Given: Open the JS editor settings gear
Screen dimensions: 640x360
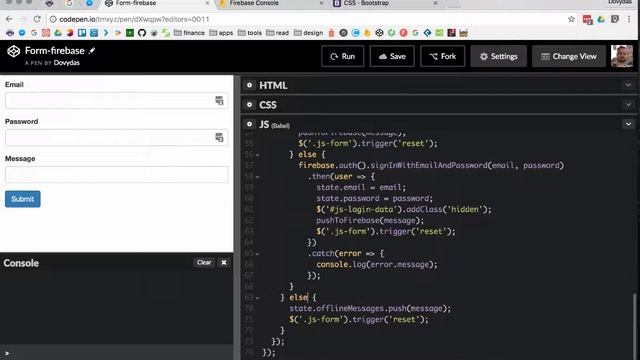Looking at the screenshot, I should [x=249, y=124].
